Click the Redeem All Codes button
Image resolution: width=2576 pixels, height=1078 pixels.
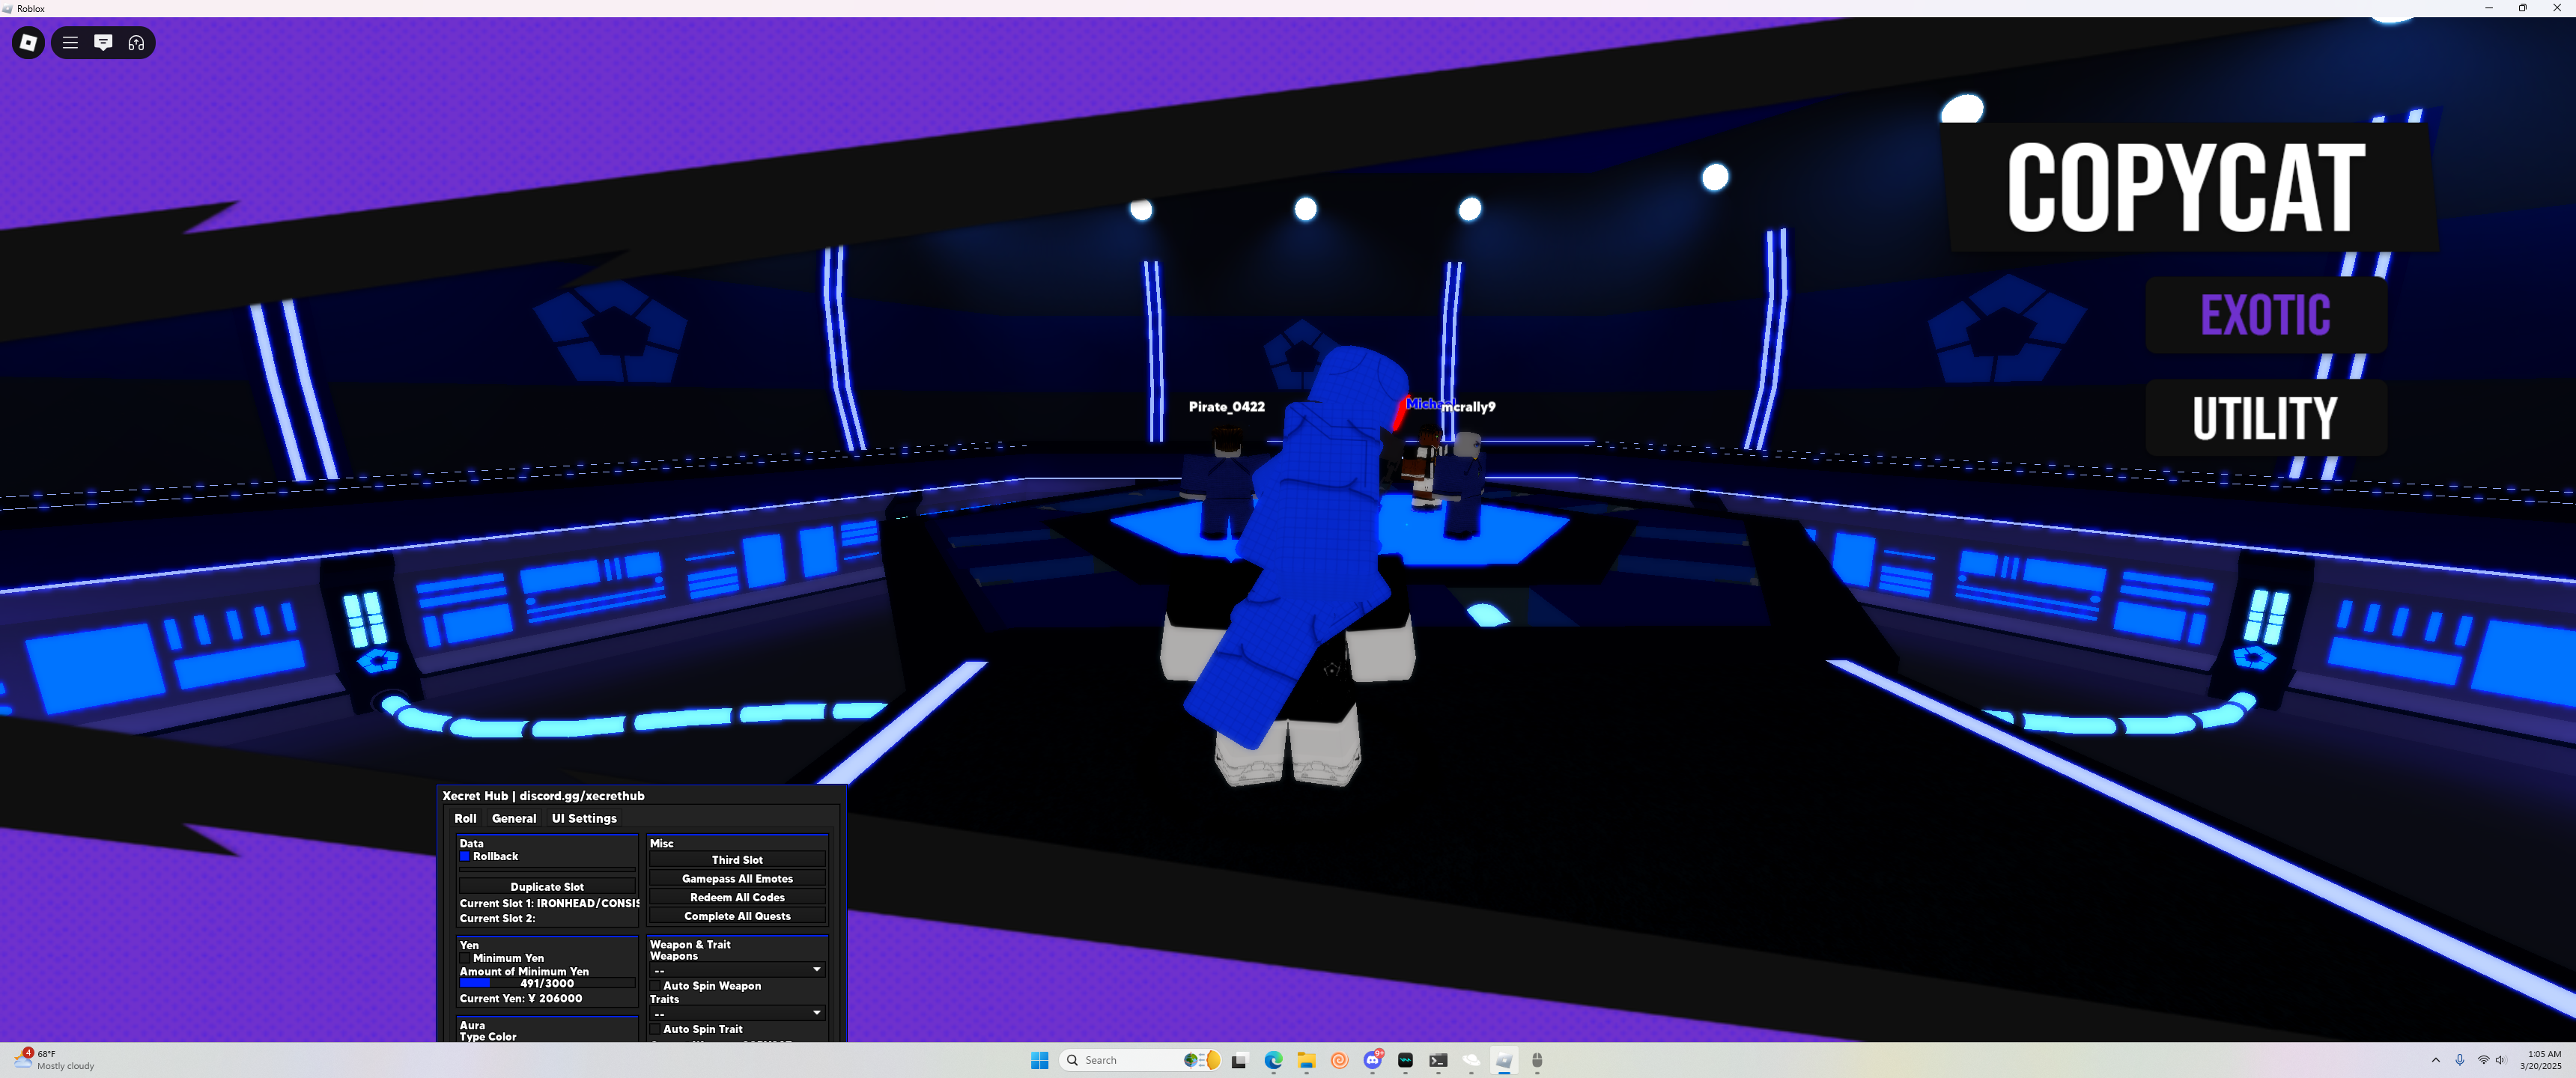click(737, 897)
